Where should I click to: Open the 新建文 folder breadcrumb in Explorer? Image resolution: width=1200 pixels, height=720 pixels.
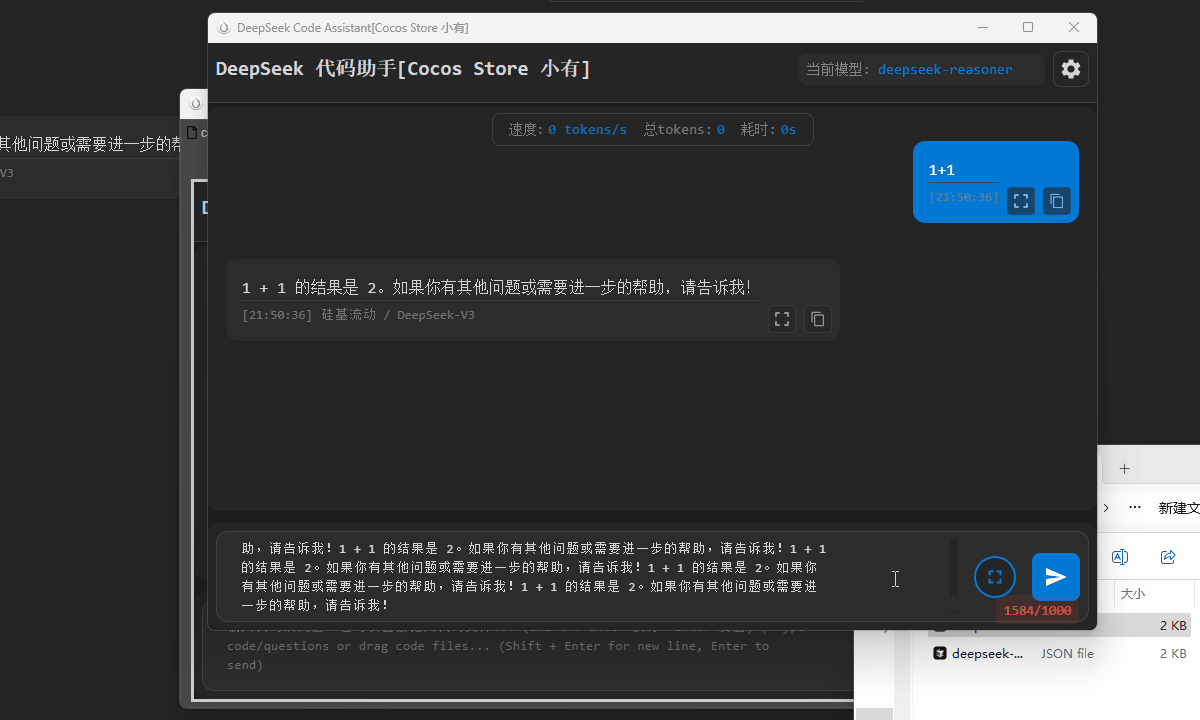tap(1179, 508)
